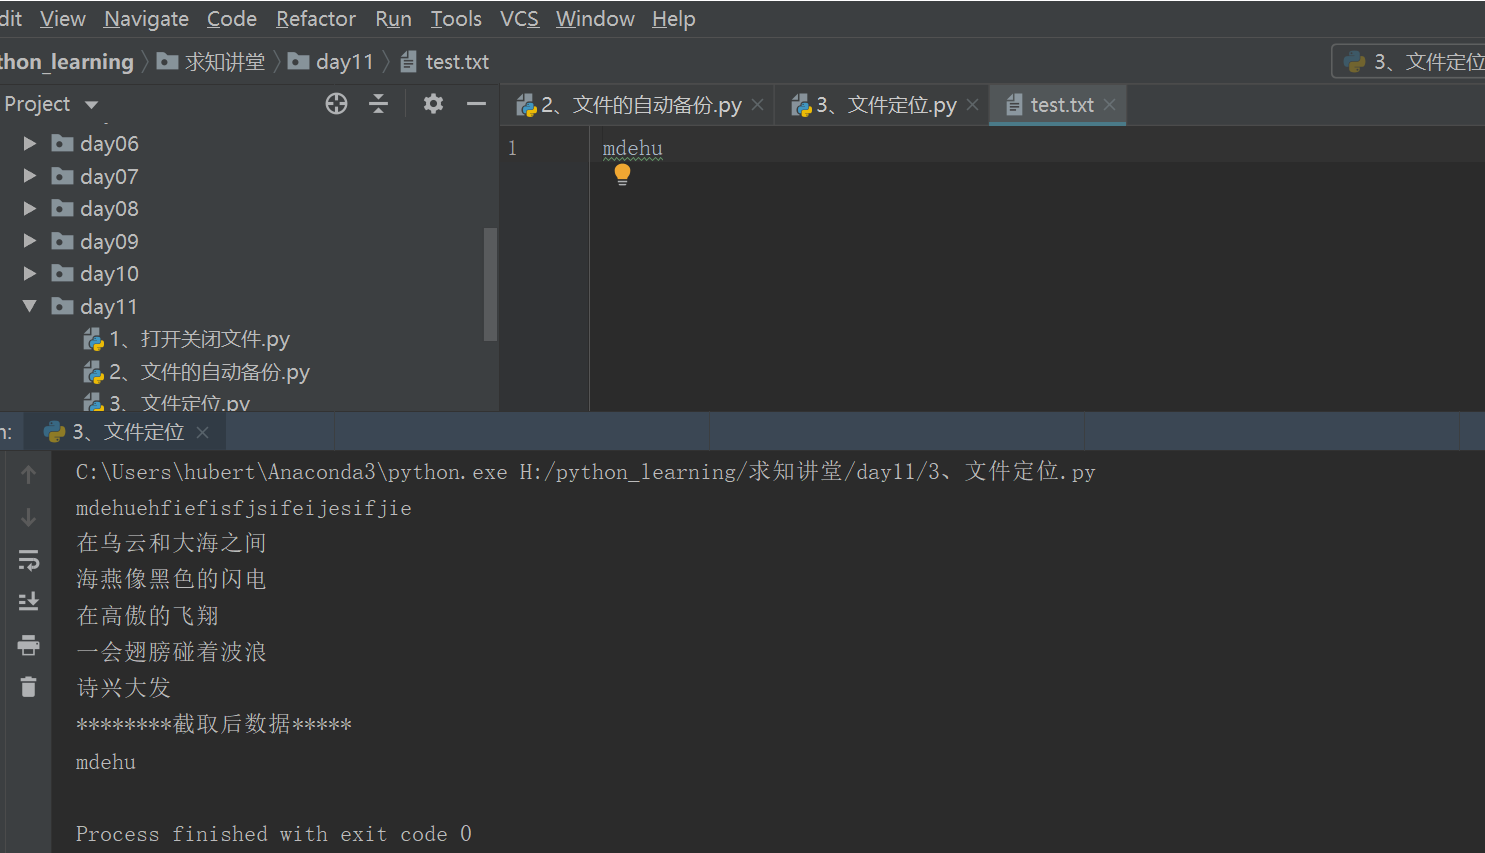Screen dimensions: 1485x853
Task: Click test.txt in the breadcrumb path
Action: 457,62
